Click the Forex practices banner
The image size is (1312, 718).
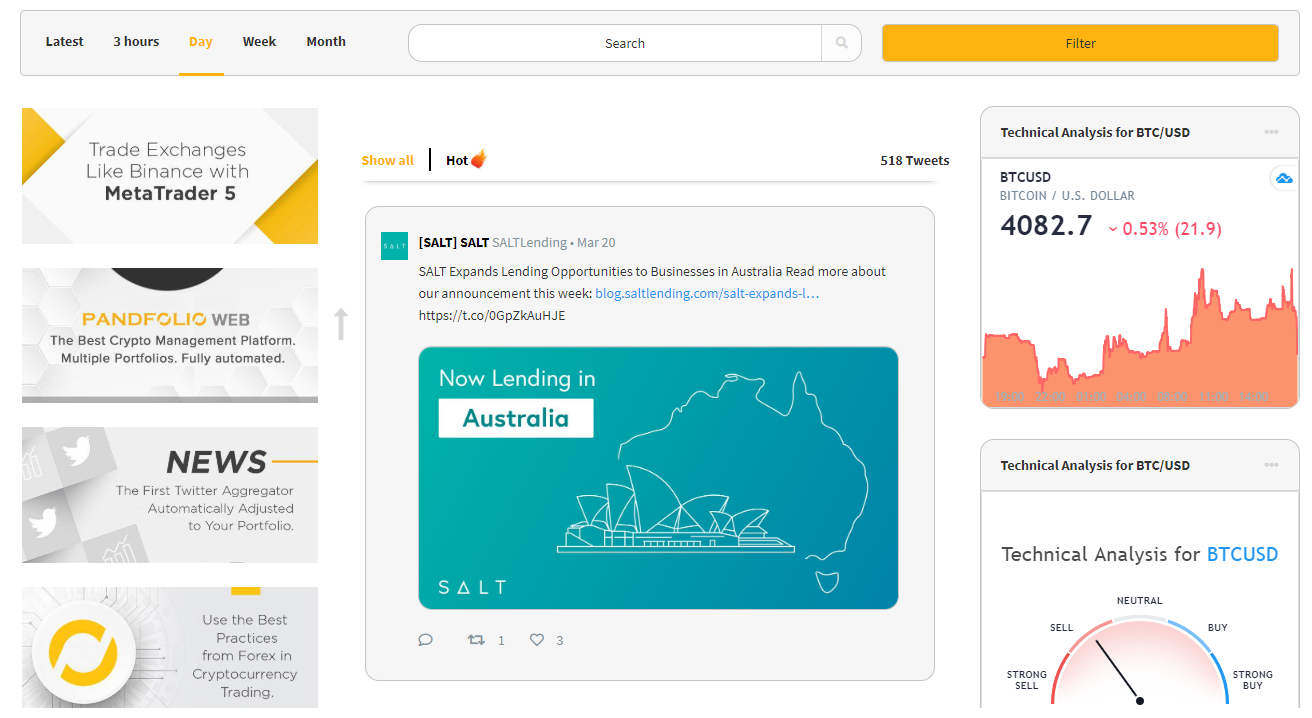170,648
